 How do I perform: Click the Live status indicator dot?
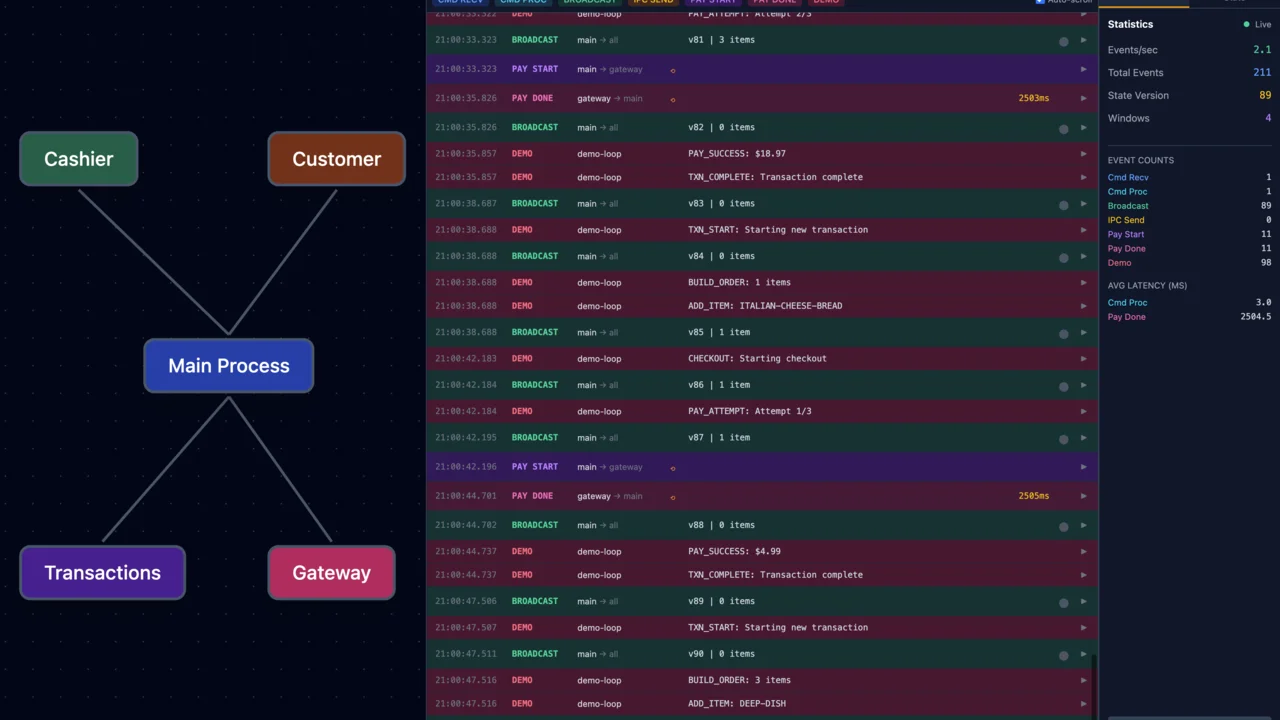[x=1247, y=24]
